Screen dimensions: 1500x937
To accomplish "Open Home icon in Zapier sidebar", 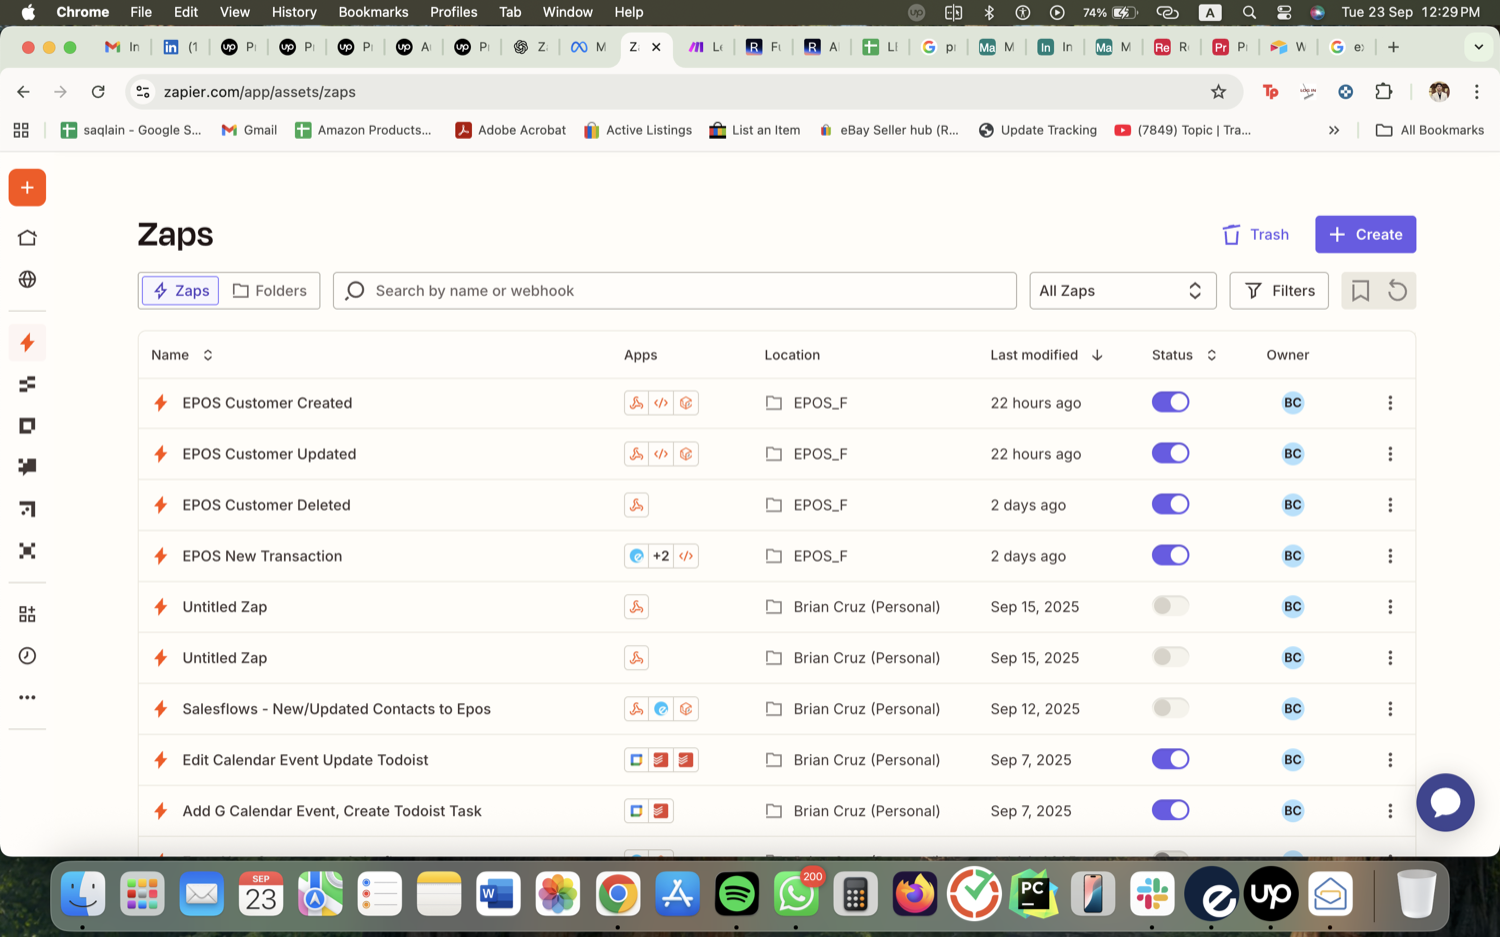I will pos(27,238).
